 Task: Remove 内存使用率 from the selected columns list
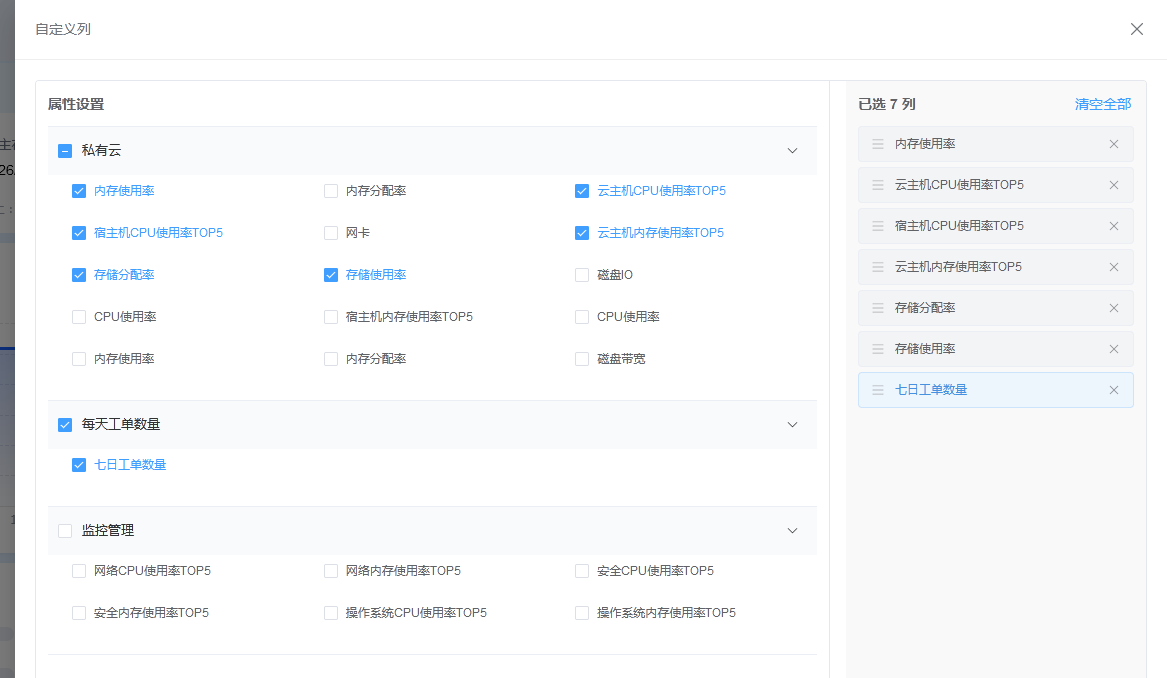coord(1113,144)
